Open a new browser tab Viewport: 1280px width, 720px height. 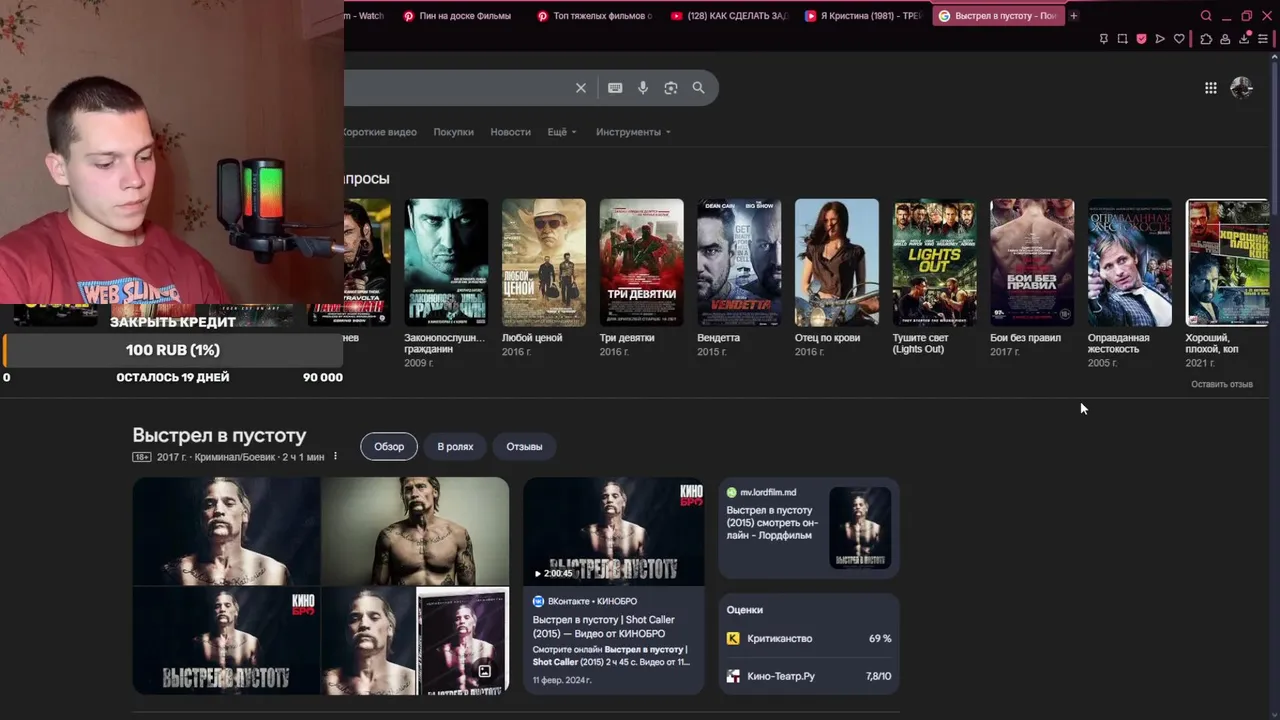pyautogui.click(x=1074, y=16)
